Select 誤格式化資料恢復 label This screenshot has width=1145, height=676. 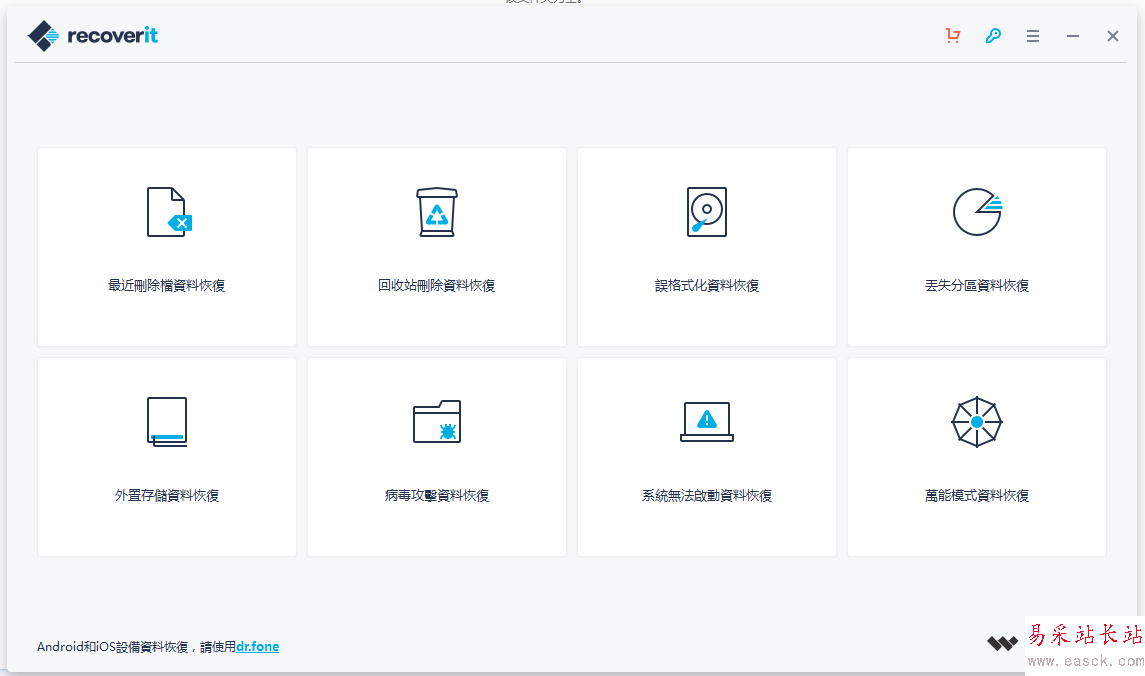tap(707, 285)
